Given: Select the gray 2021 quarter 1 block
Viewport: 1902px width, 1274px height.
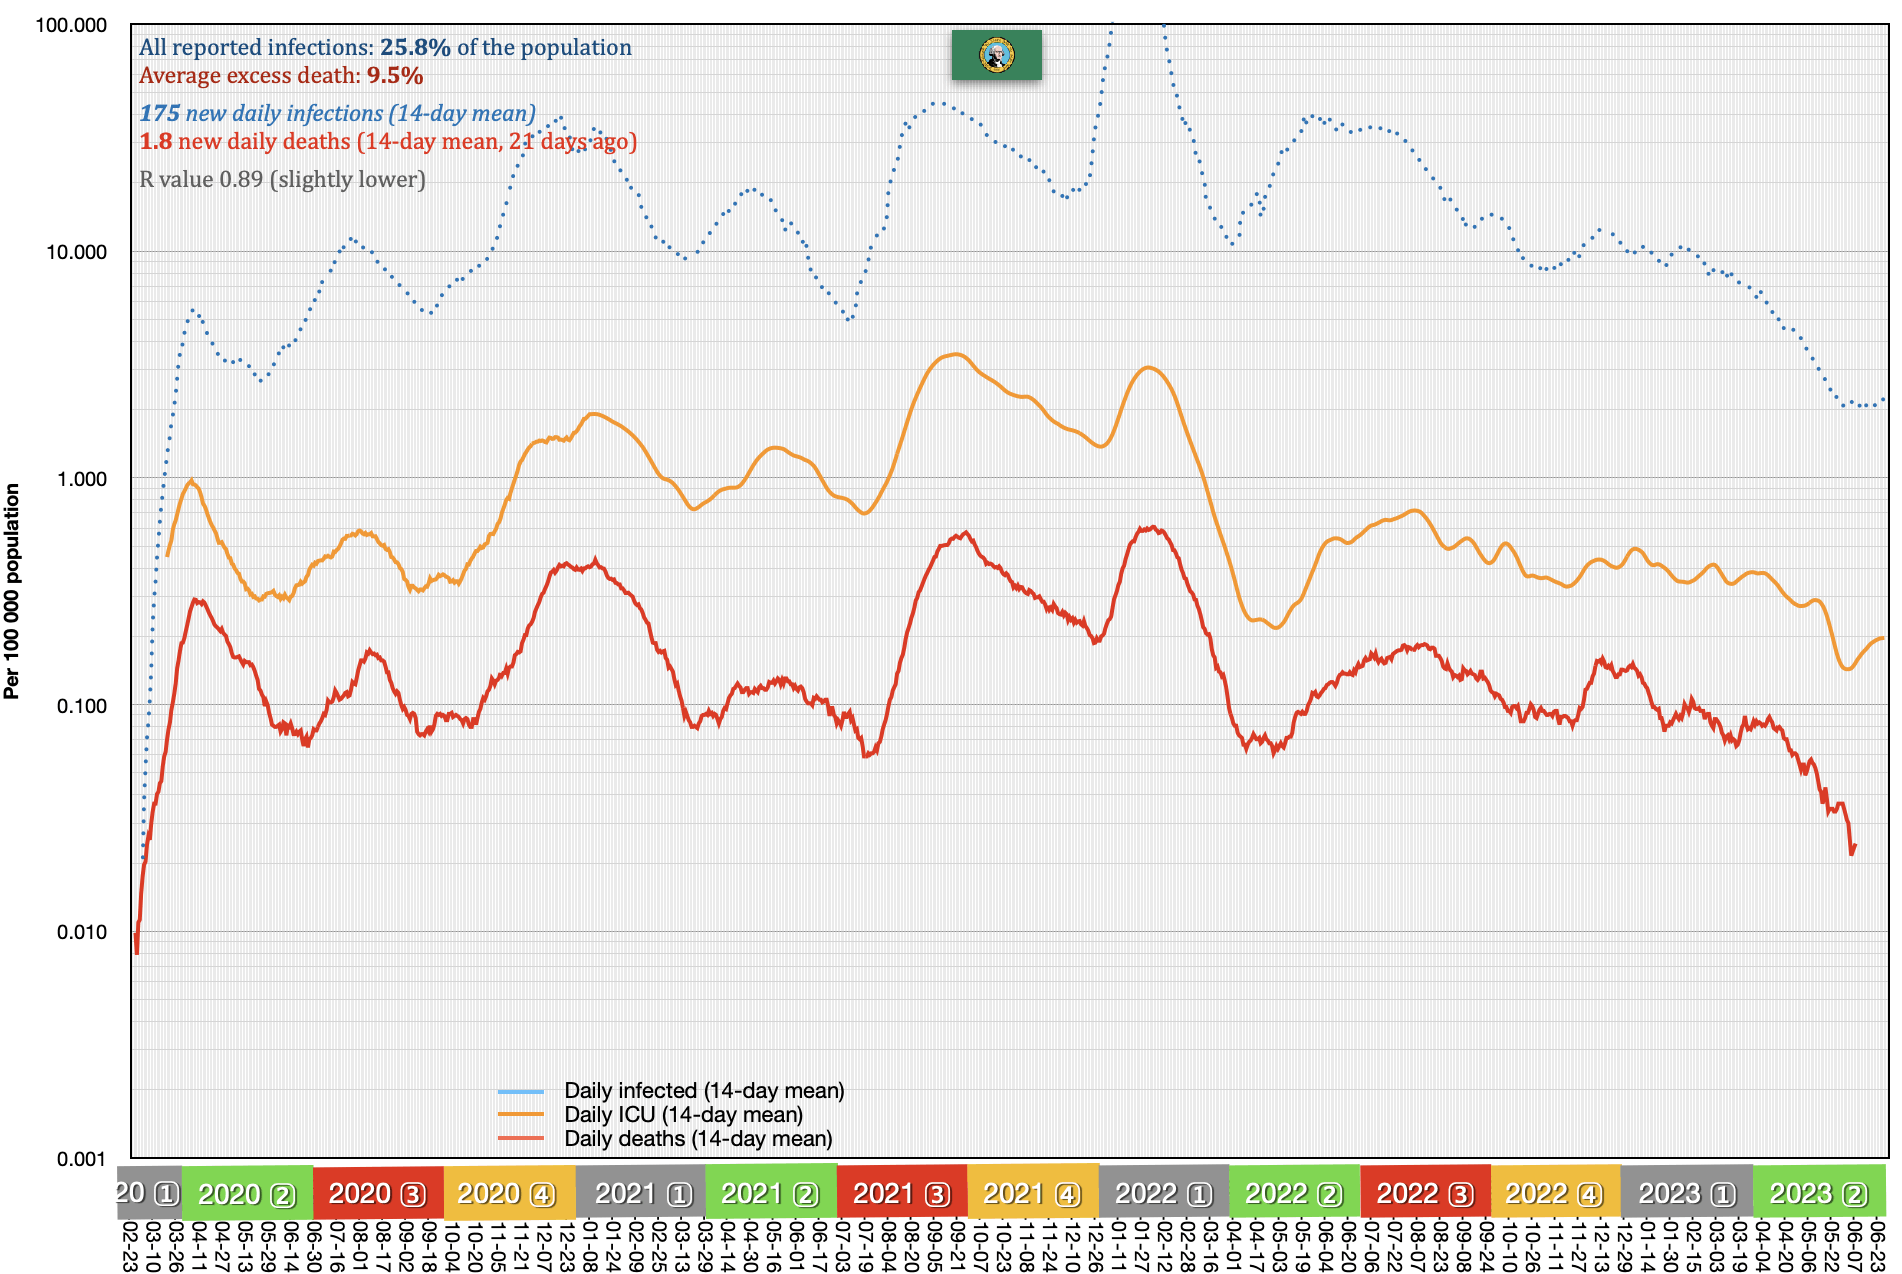Looking at the screenshot, I should click(x=641, y=1194).
